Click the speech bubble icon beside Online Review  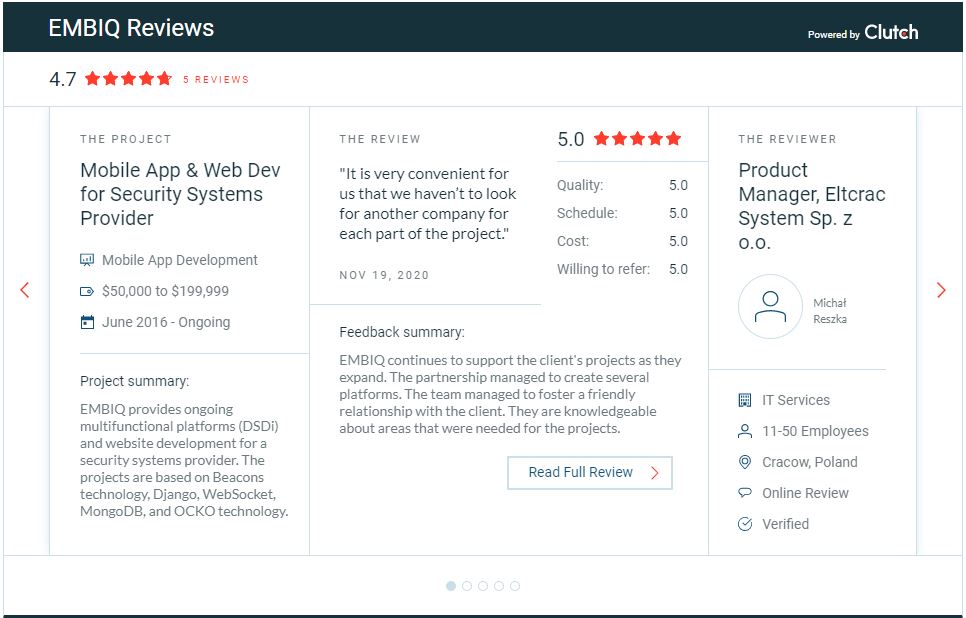[x=745, y=493]
